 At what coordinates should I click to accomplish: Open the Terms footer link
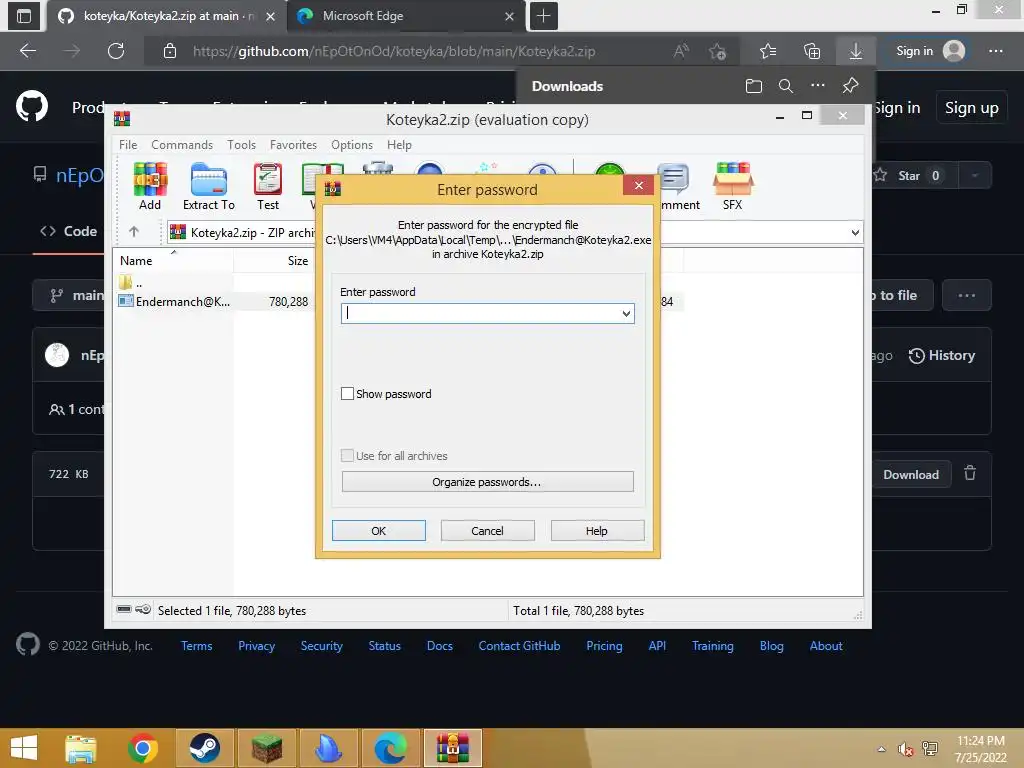tap(197, 645)
